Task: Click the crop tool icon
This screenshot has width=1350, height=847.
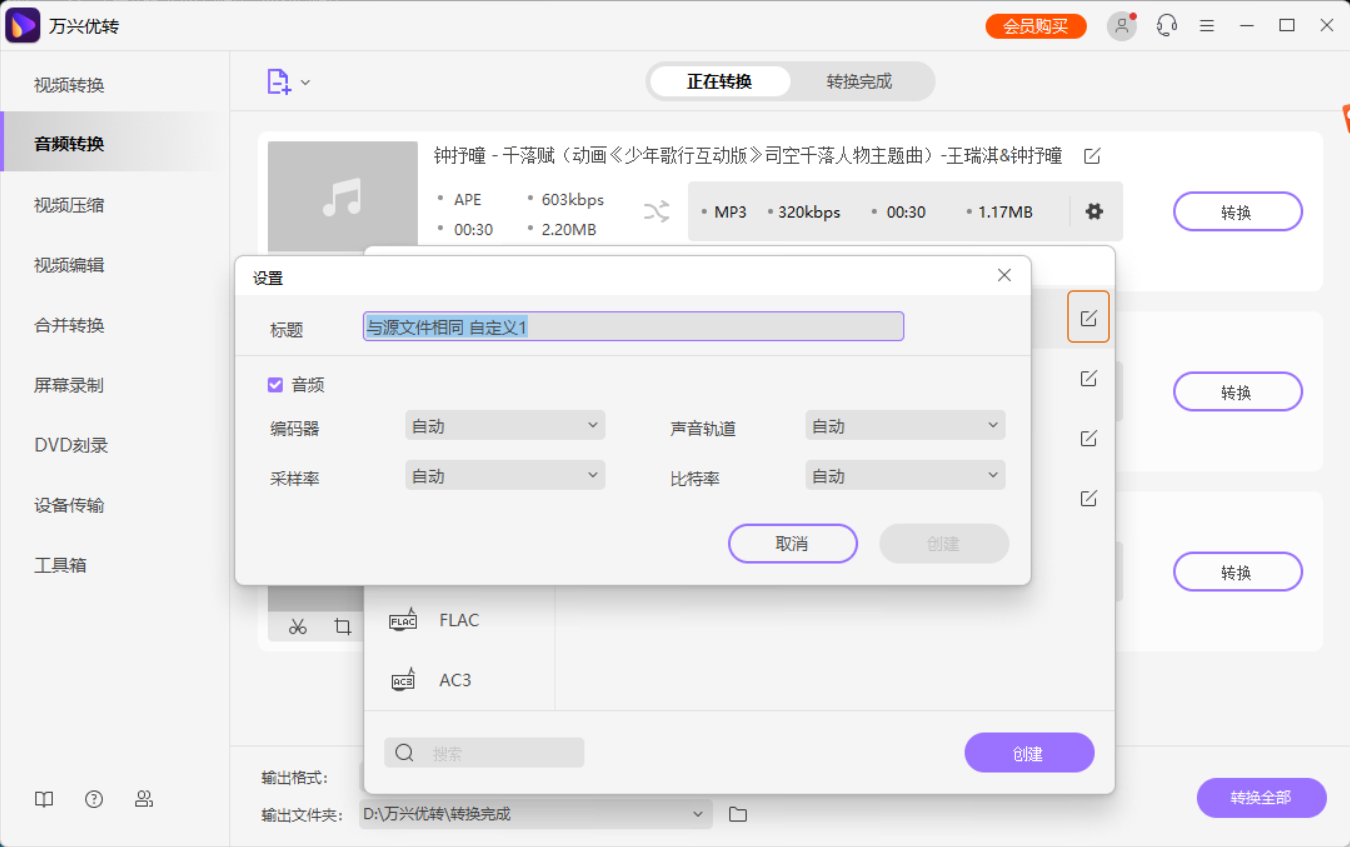Action: pyautogui.click(x=343, y=626)
